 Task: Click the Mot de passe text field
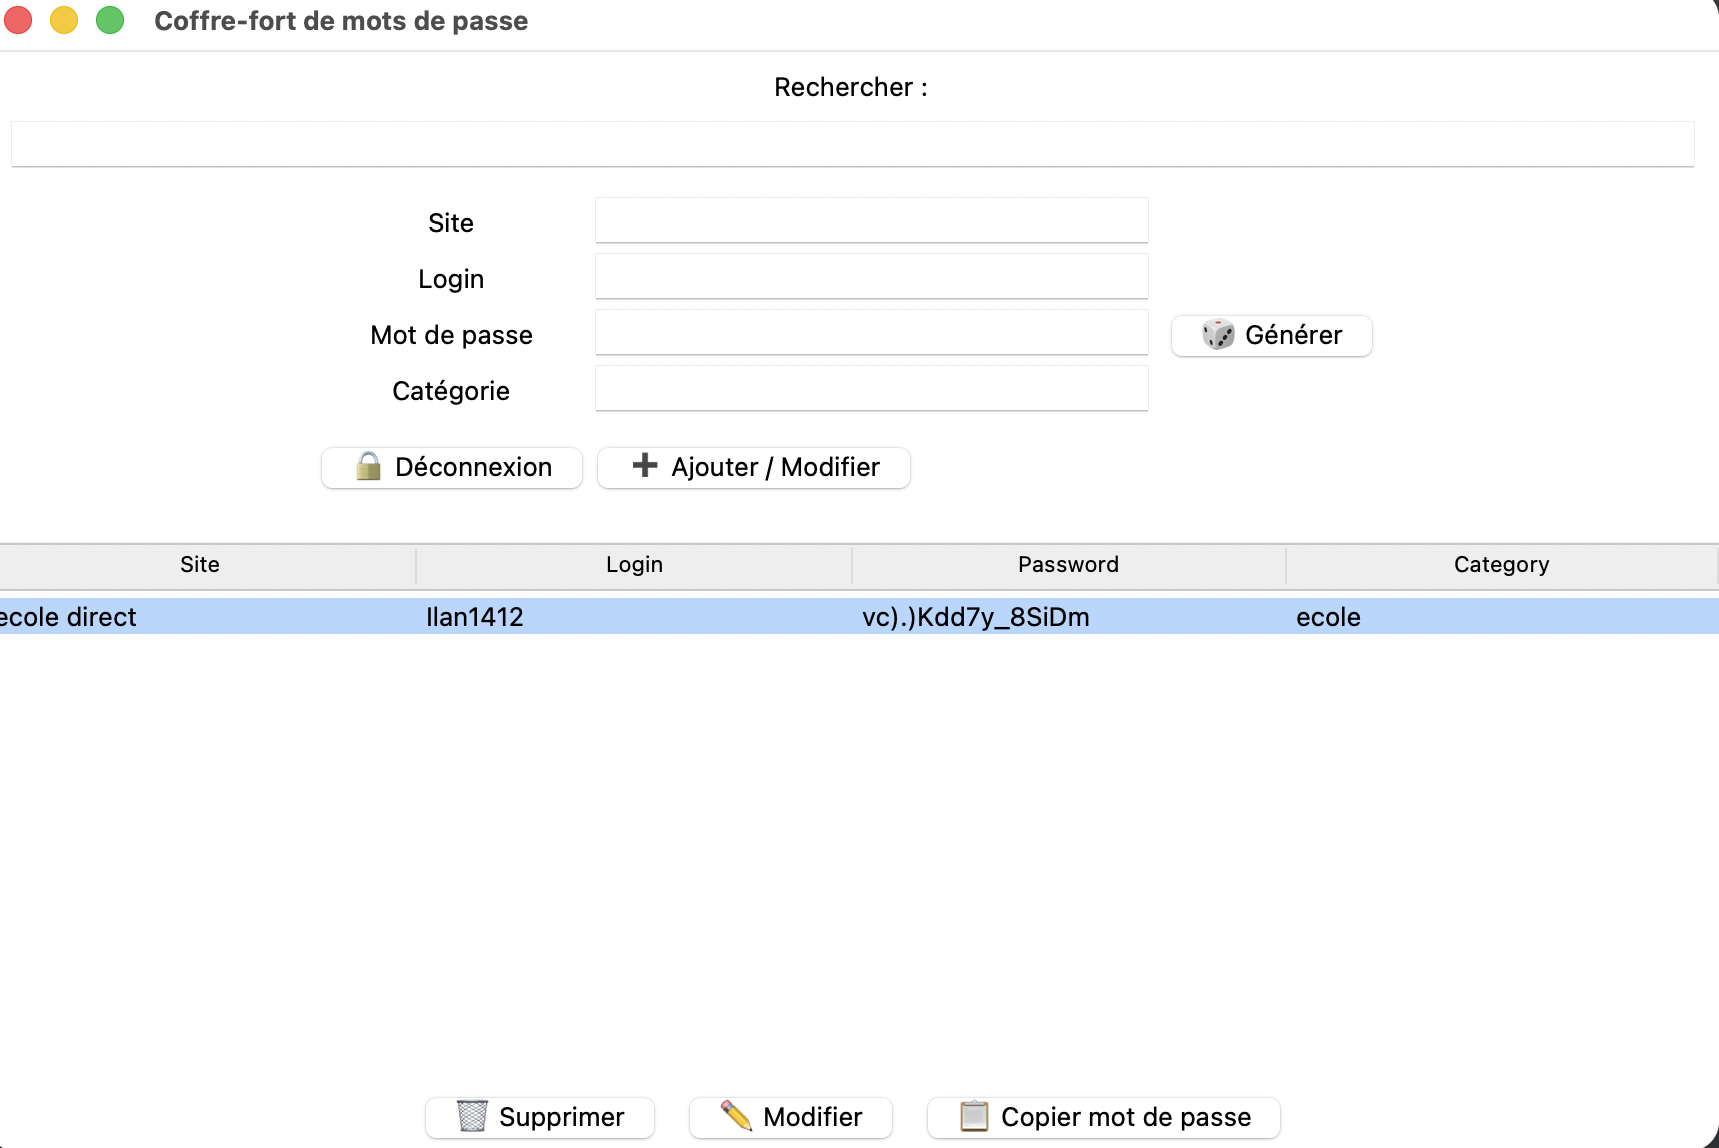click(x=871, y=332)
